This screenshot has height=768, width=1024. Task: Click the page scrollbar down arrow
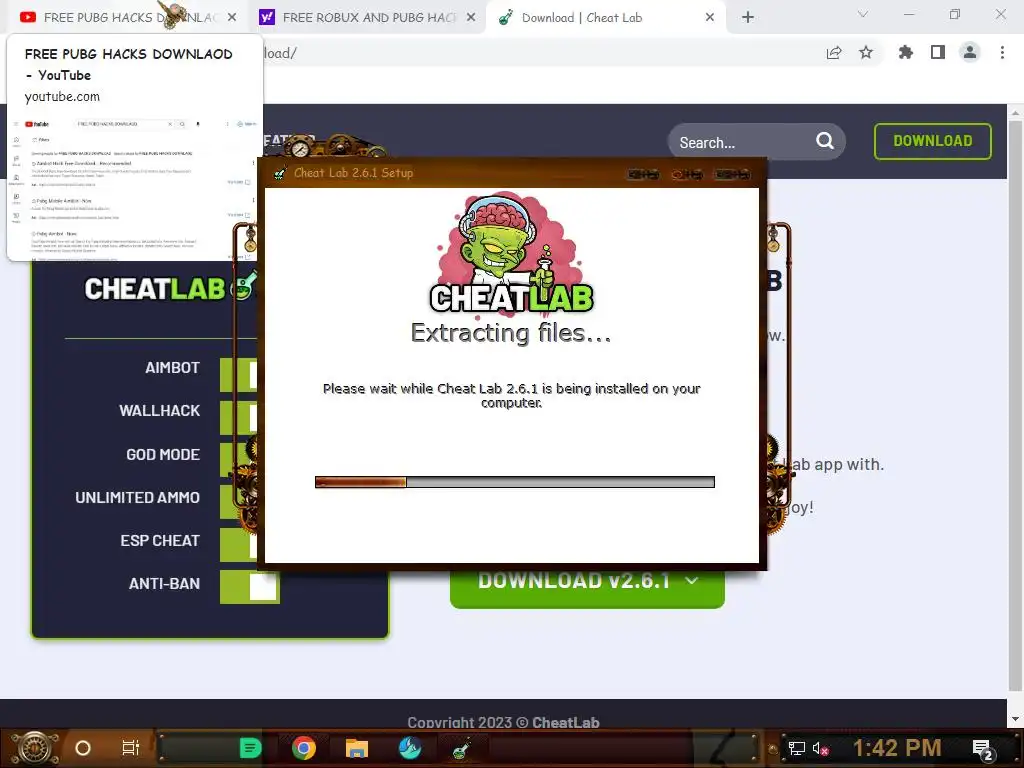pos(1015,718)
